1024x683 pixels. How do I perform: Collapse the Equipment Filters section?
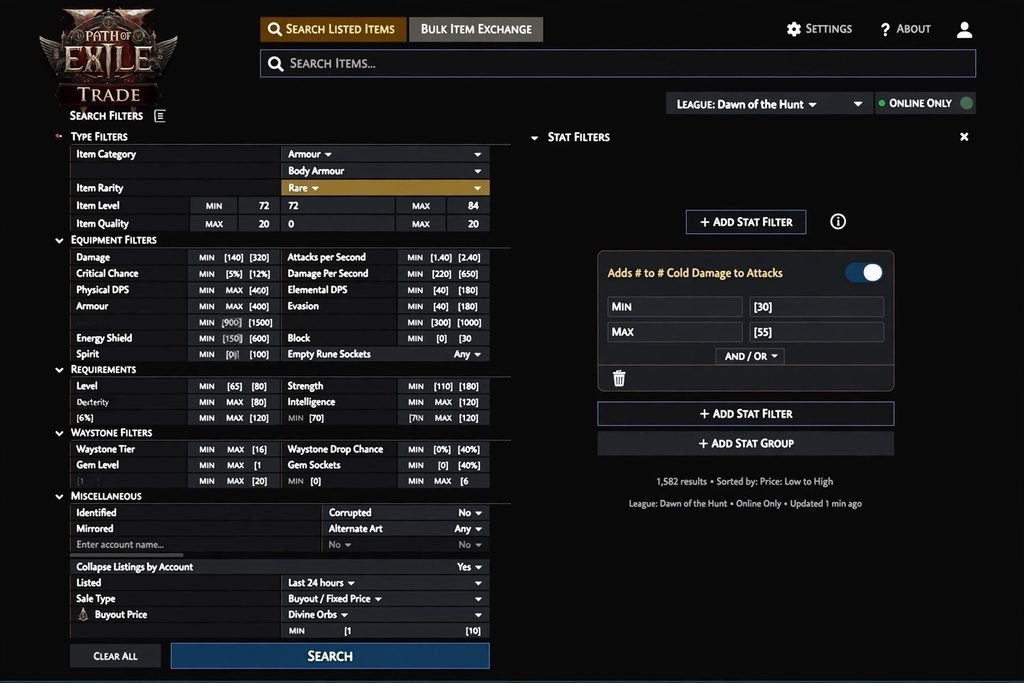59,240
